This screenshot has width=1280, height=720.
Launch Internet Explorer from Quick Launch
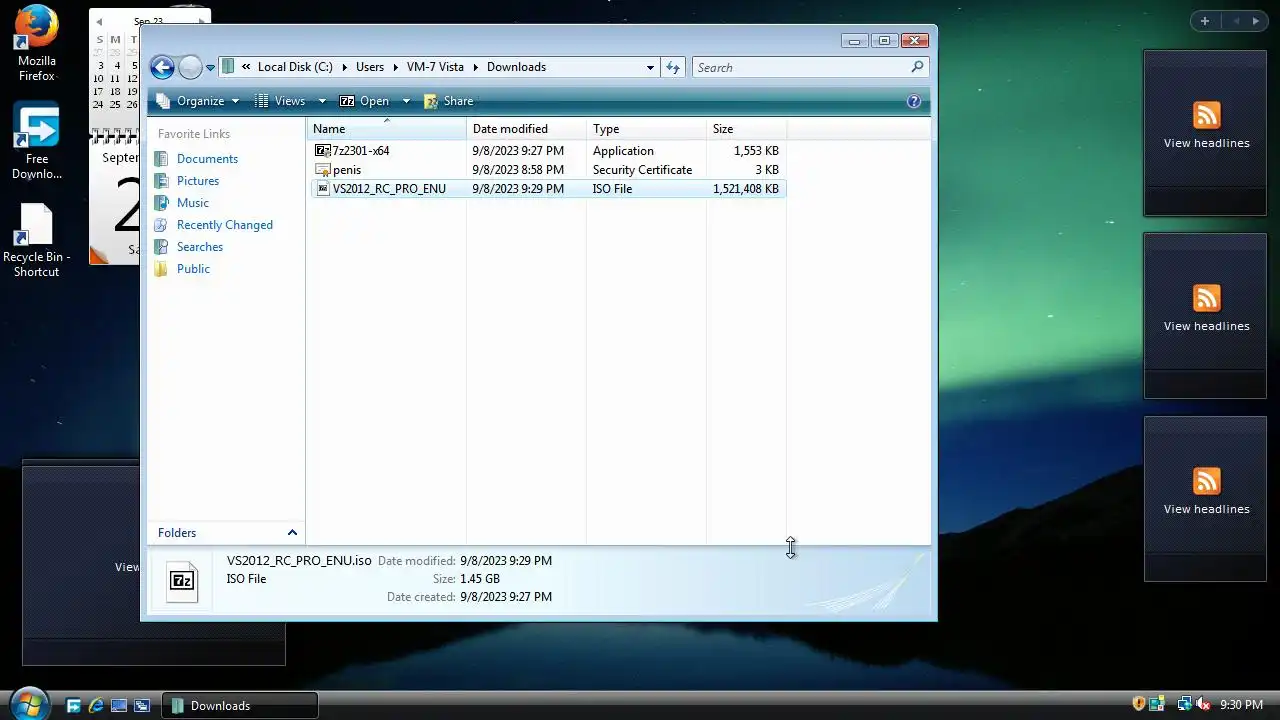click(96, 706)
